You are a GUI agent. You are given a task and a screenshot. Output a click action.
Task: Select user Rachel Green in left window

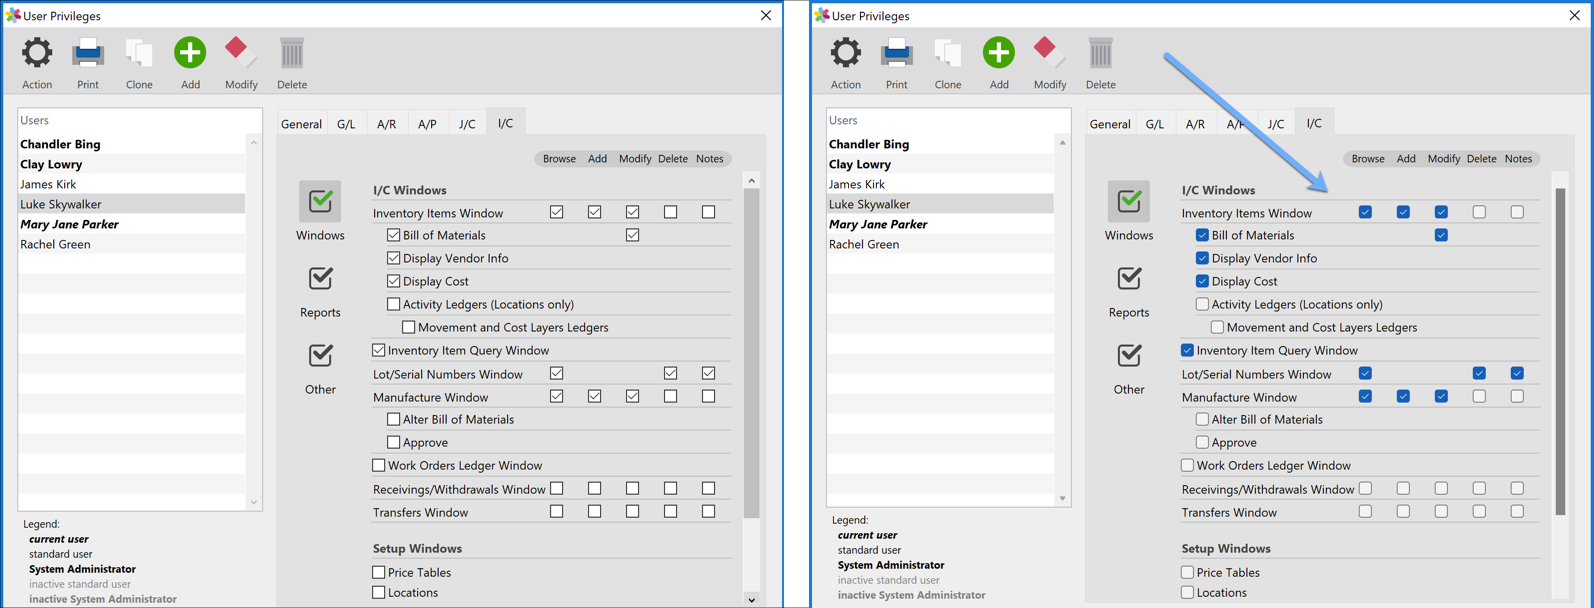55,244
